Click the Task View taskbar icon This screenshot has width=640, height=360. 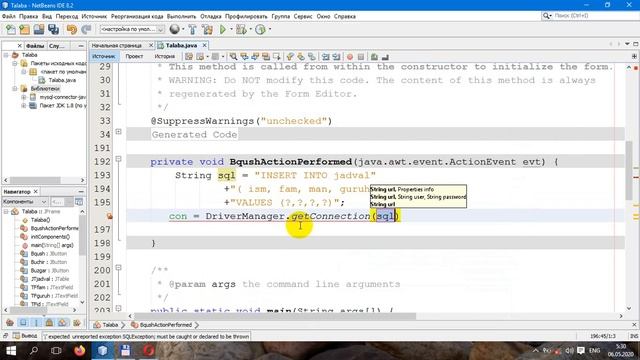56,351
